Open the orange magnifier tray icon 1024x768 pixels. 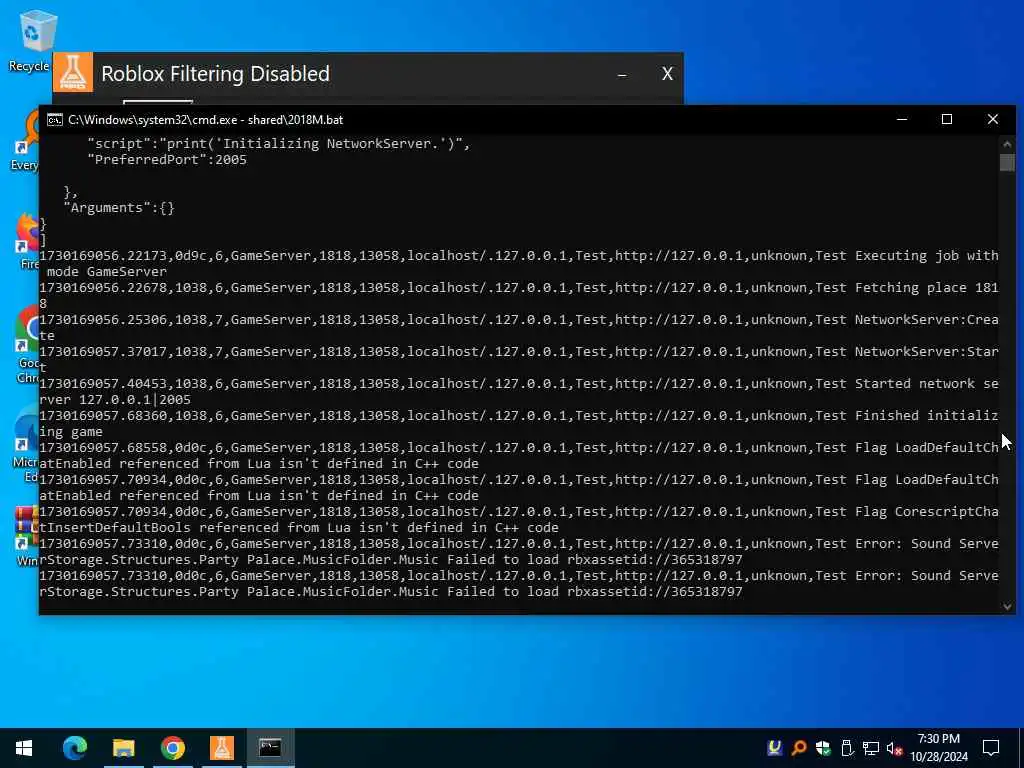(x=798, y=748)
